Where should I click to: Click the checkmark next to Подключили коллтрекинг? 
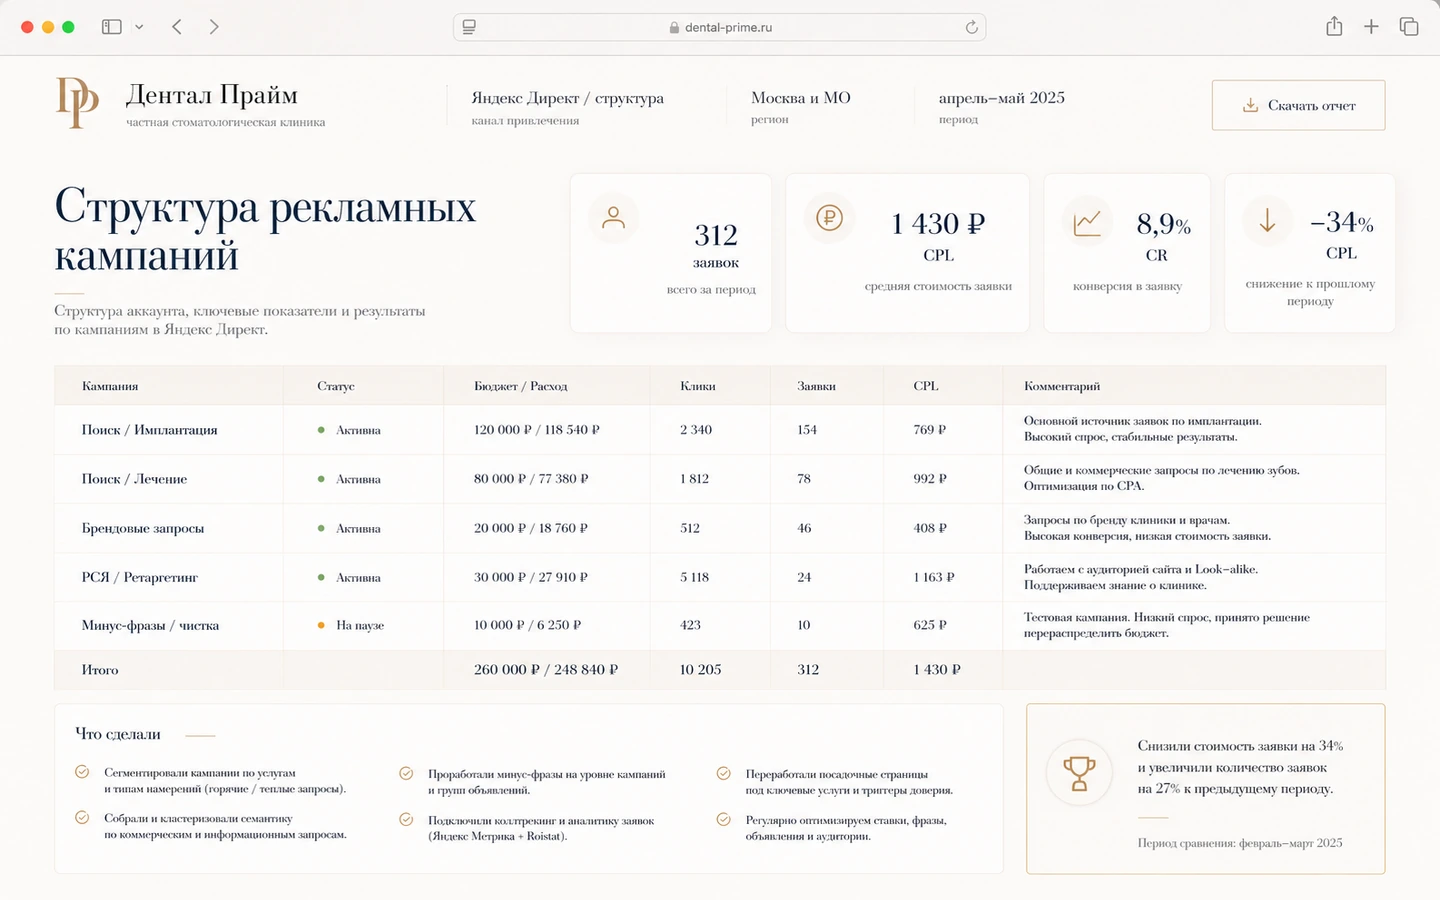(x=406, y=819)
